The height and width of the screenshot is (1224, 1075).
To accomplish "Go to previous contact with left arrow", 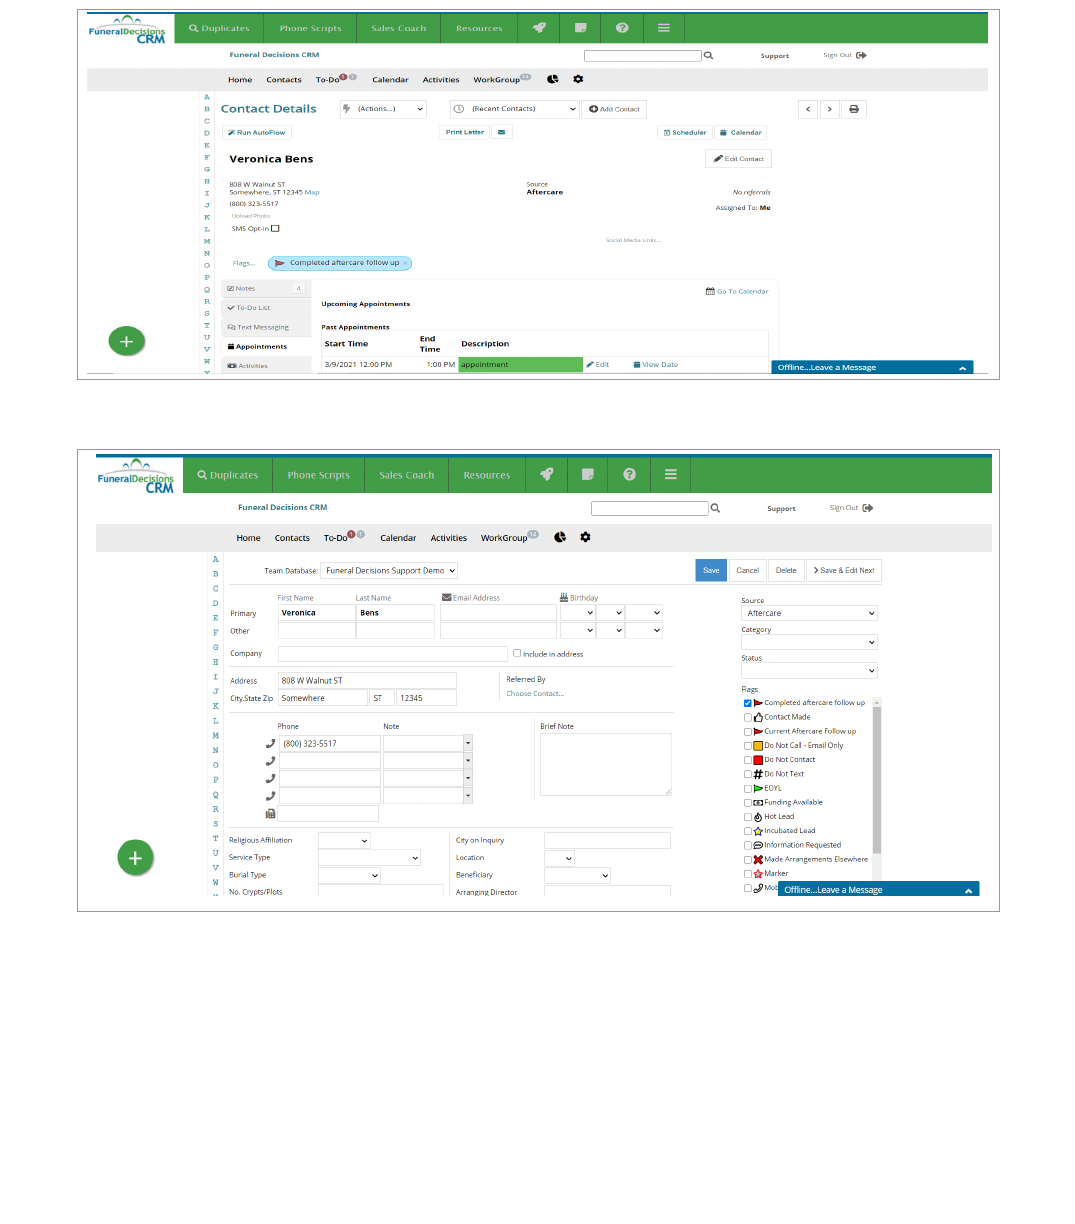I will pyautogui.click(x=808, y=109).
